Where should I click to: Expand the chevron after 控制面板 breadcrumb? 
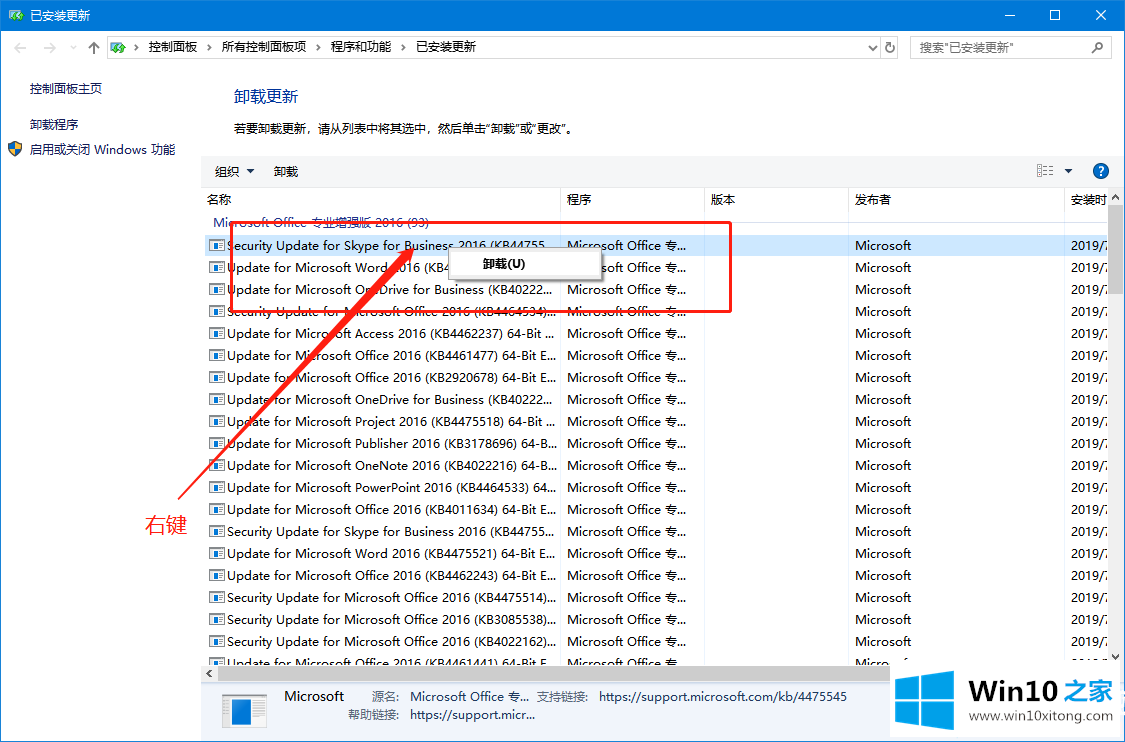click(209, 47)
